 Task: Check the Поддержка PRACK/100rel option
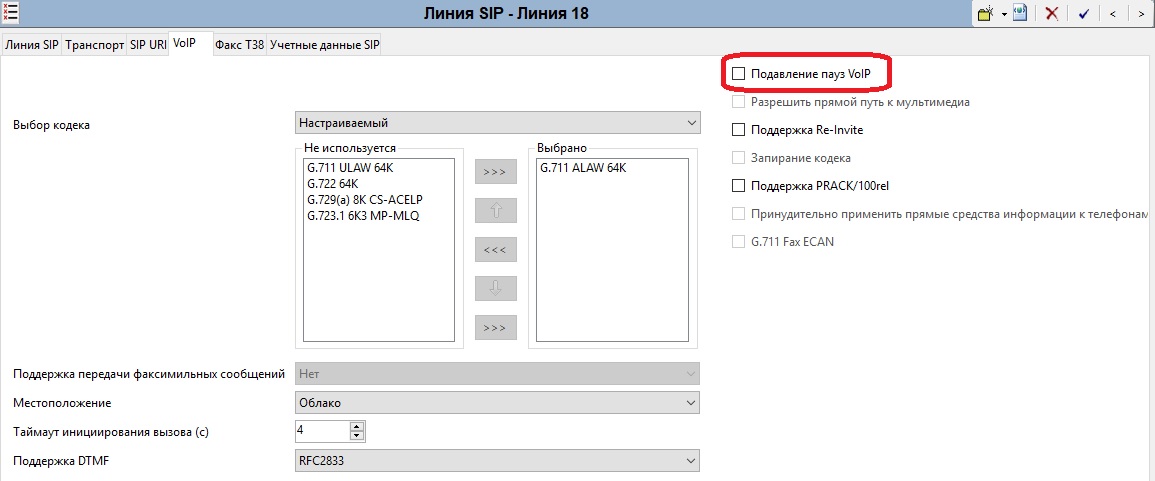click(739, 186)
